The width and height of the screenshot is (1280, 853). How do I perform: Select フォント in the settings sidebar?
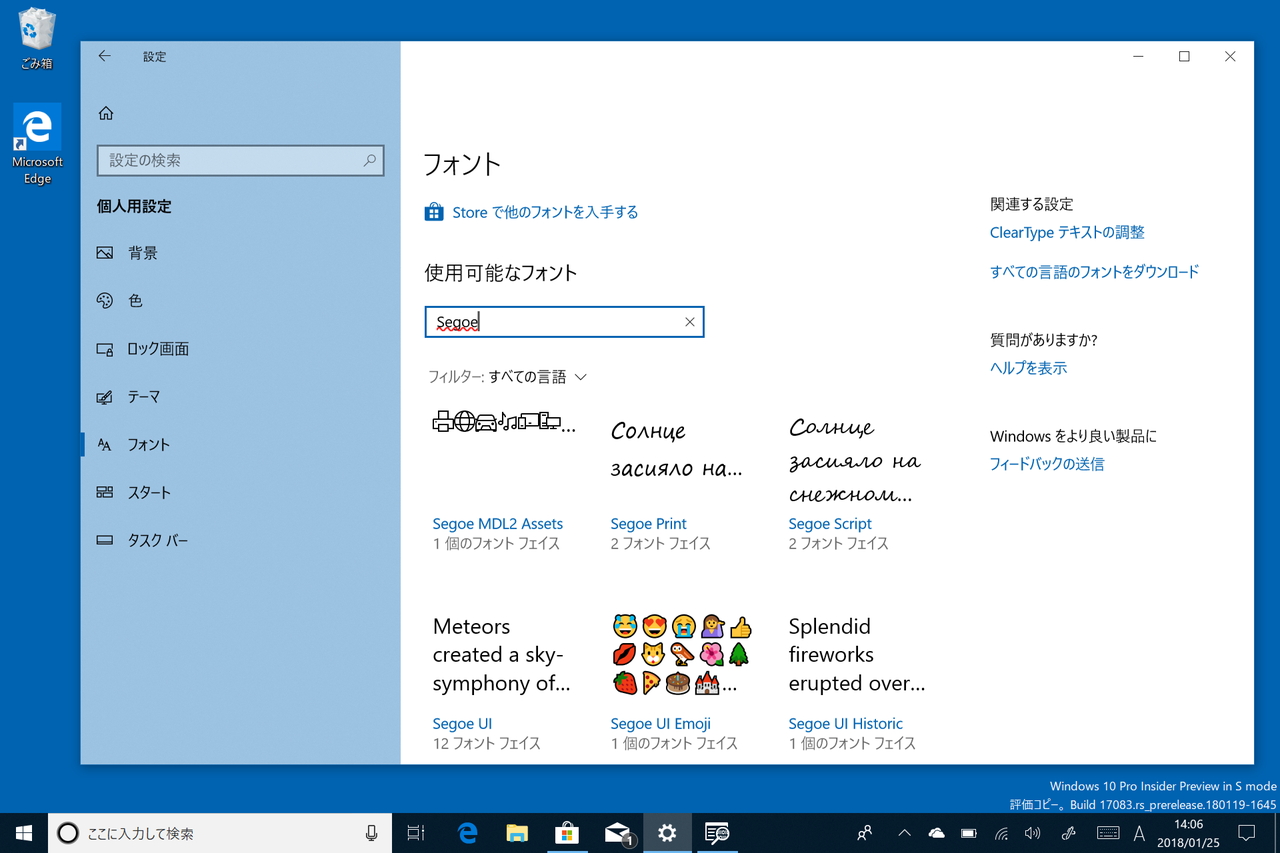(x=149, y=445)
